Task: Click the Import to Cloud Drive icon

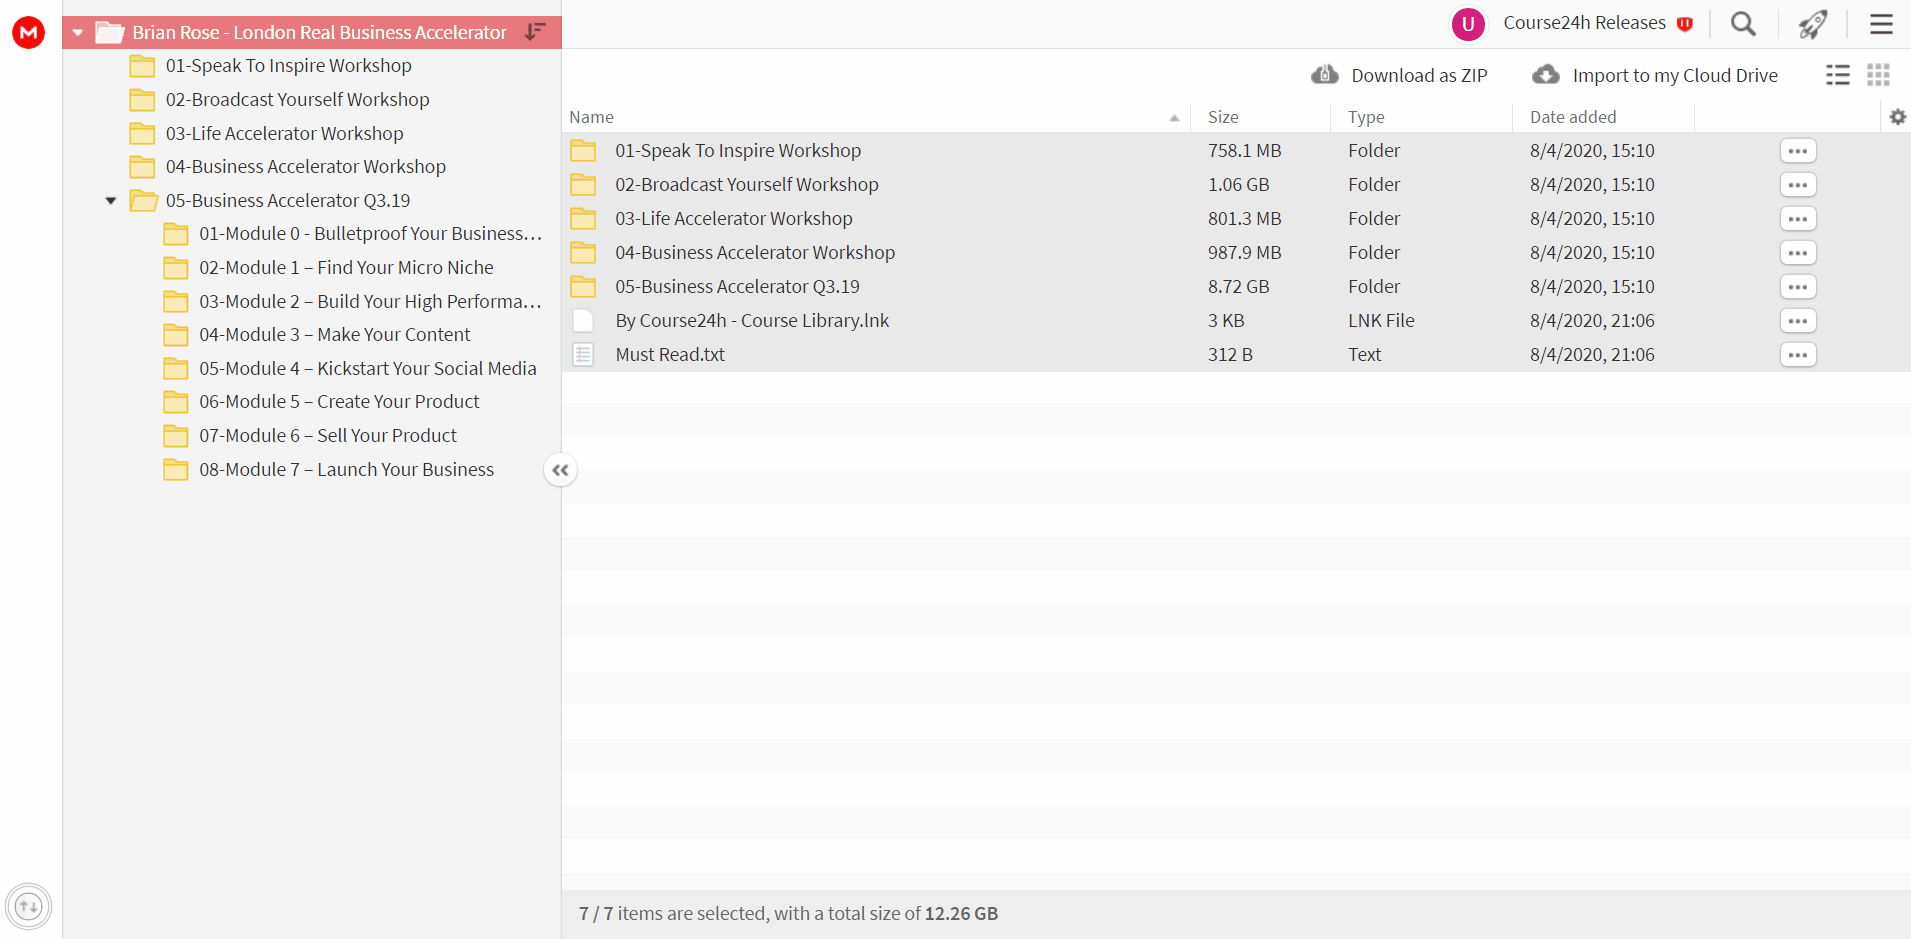Action: (x=1546, y=75)
